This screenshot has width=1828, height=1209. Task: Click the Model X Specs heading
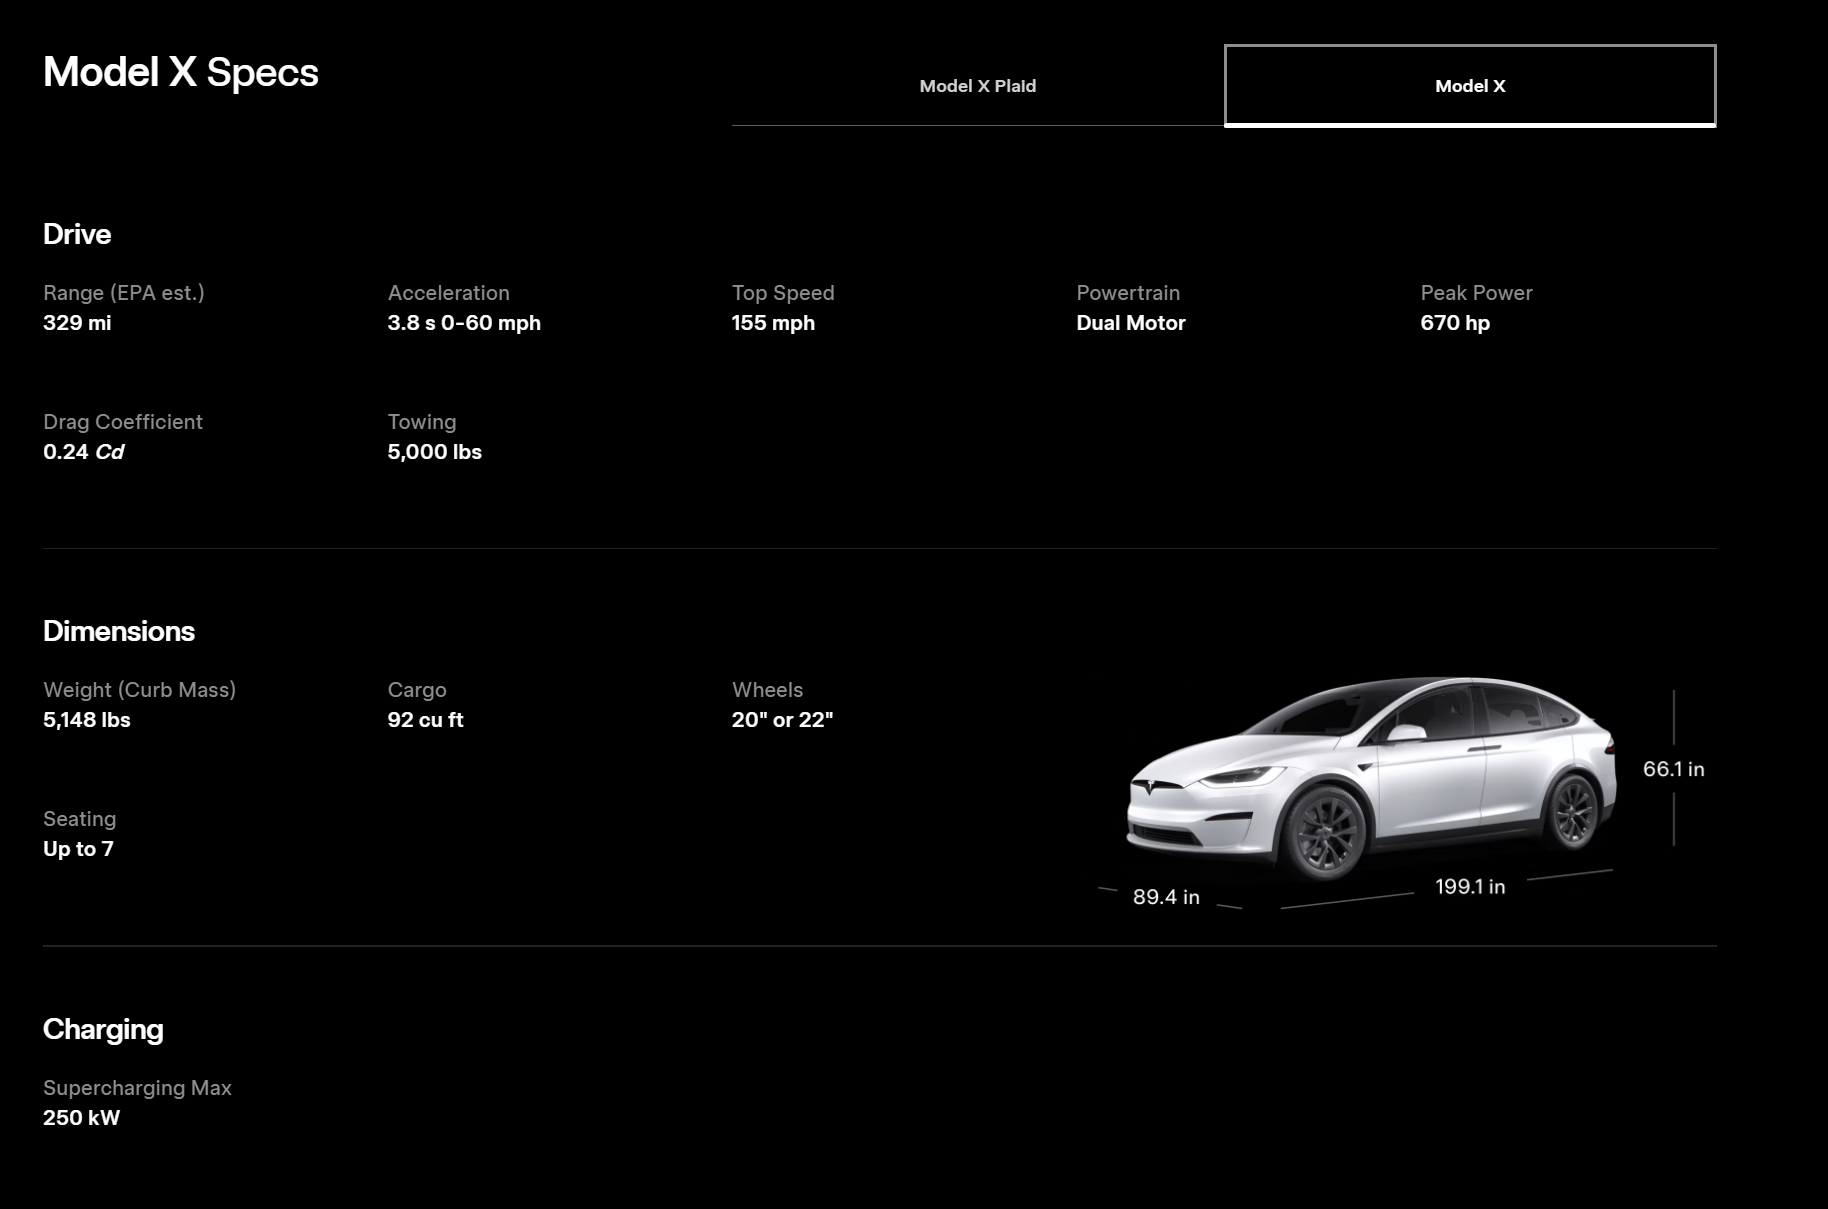[181, 72]
